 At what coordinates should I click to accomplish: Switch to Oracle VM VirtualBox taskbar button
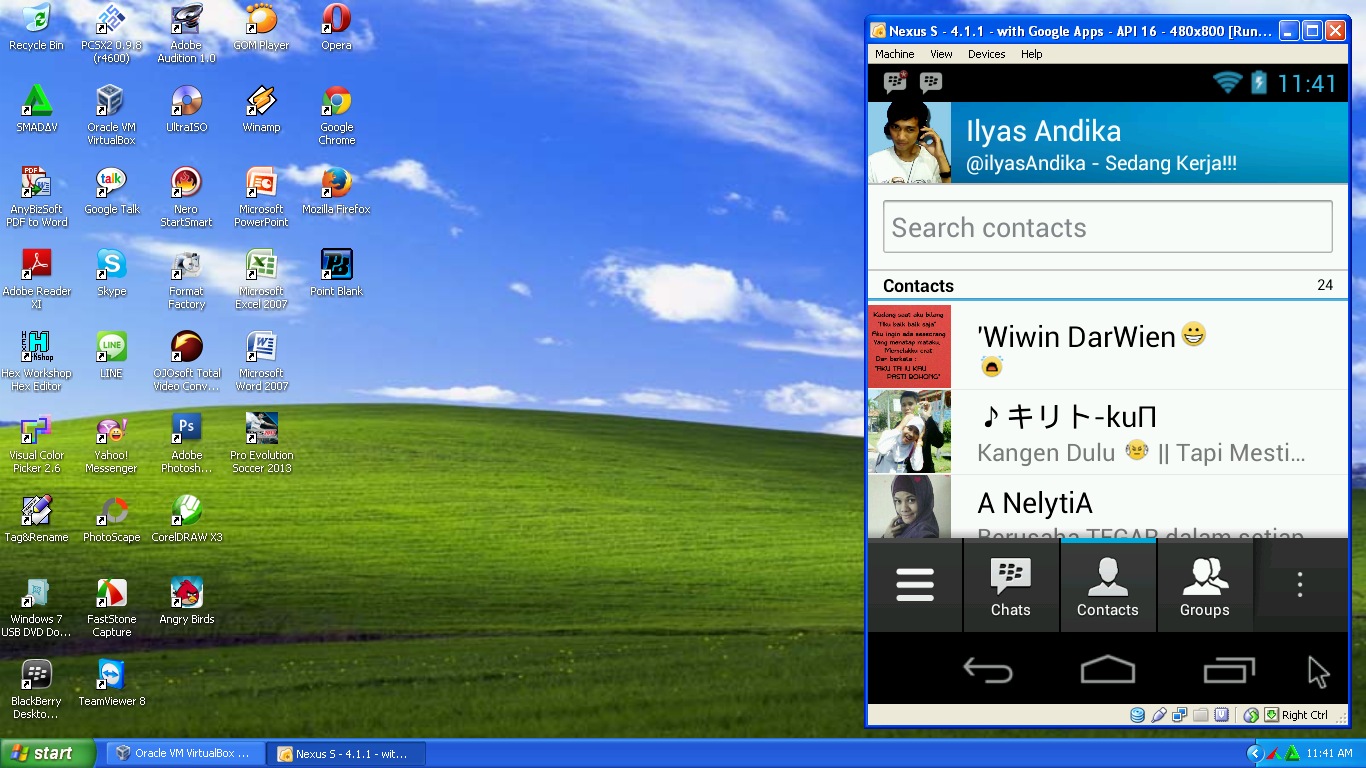tap(186, 753)
